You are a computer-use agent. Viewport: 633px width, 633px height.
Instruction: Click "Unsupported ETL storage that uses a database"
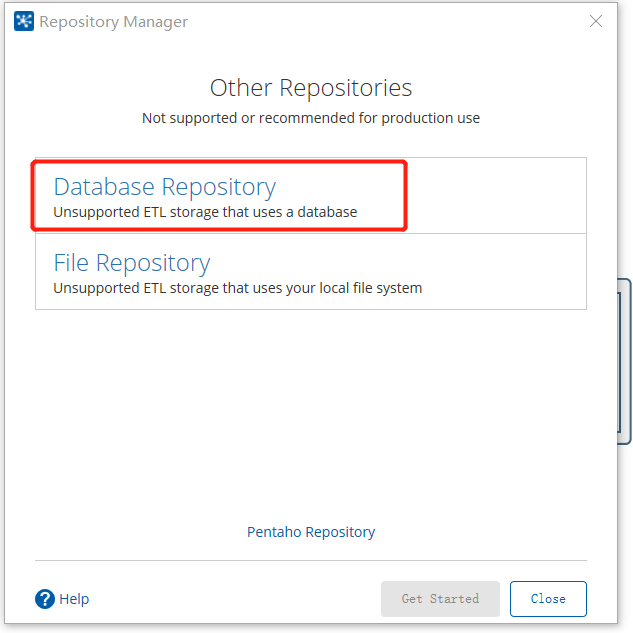coord(205,212)
